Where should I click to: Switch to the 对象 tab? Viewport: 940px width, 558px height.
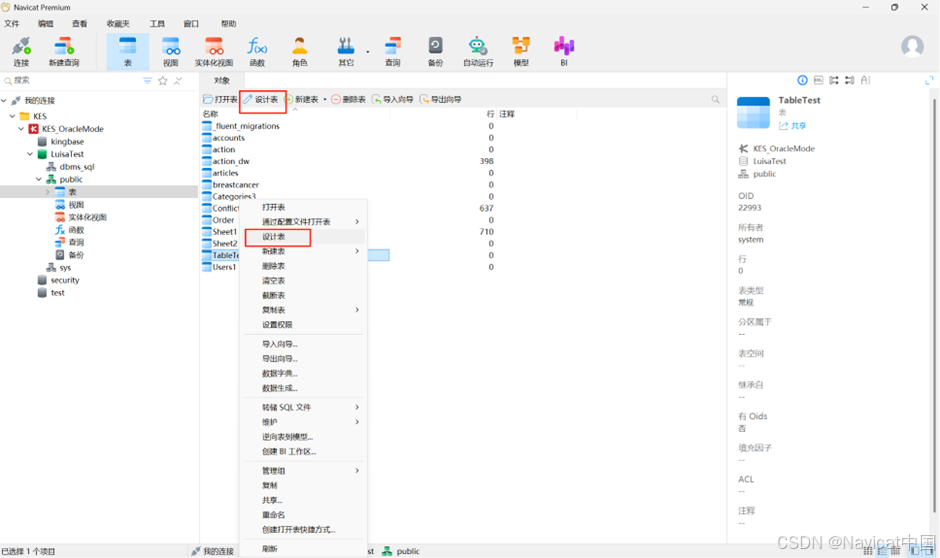222,80
